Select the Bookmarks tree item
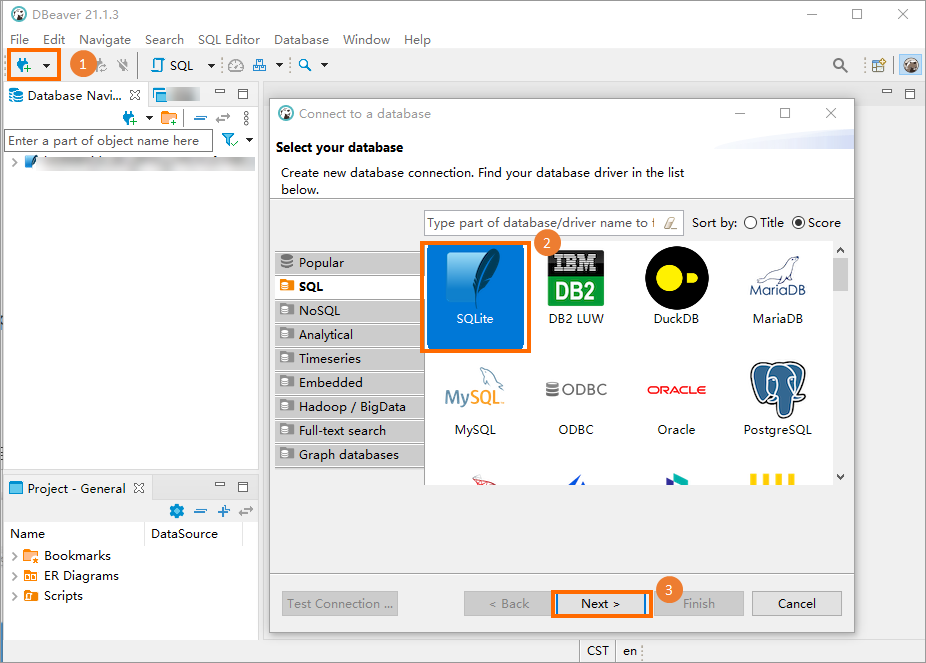Viewport: 926px width, 663px height. pyautogui.click(x=77, y=556)
